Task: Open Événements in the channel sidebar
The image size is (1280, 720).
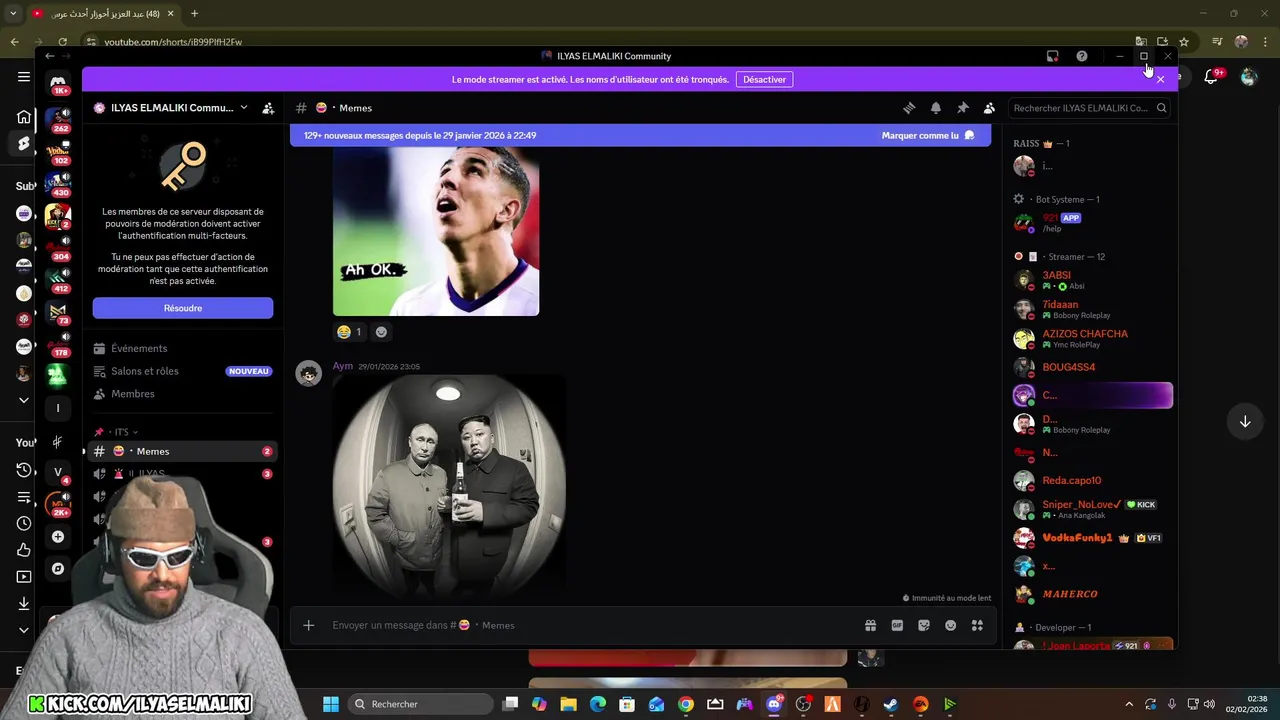Action: click(182, 348)
